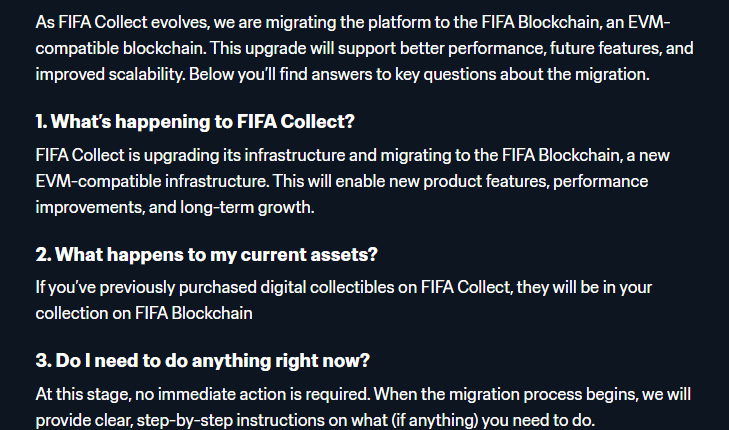Click the line starting "At this stage"
Viewport: 729px width, 430px height.
tap(360, 394)
